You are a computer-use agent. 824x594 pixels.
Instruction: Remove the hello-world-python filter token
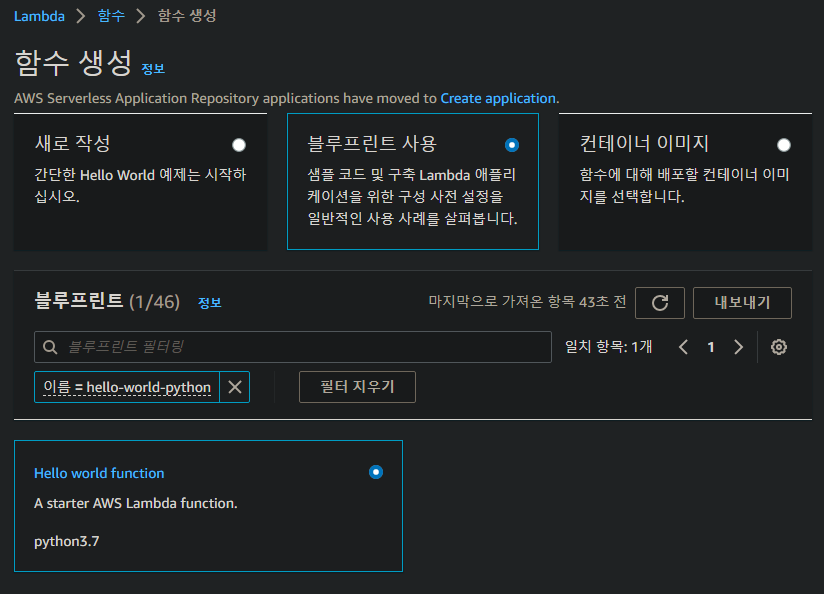tap(235, 387)
